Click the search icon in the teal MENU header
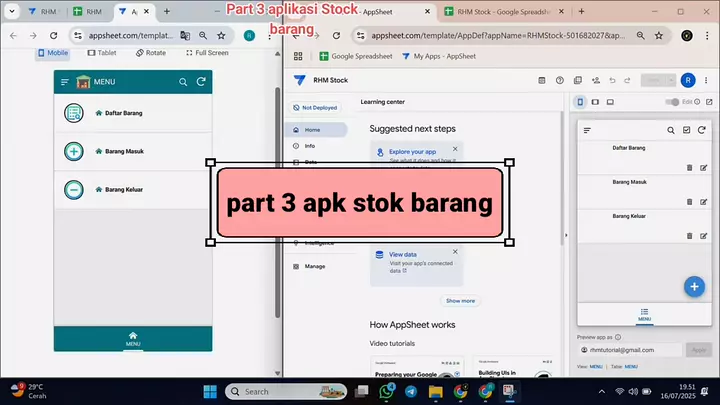The width and height of the screenshot is (720, 405). point(182,82)
